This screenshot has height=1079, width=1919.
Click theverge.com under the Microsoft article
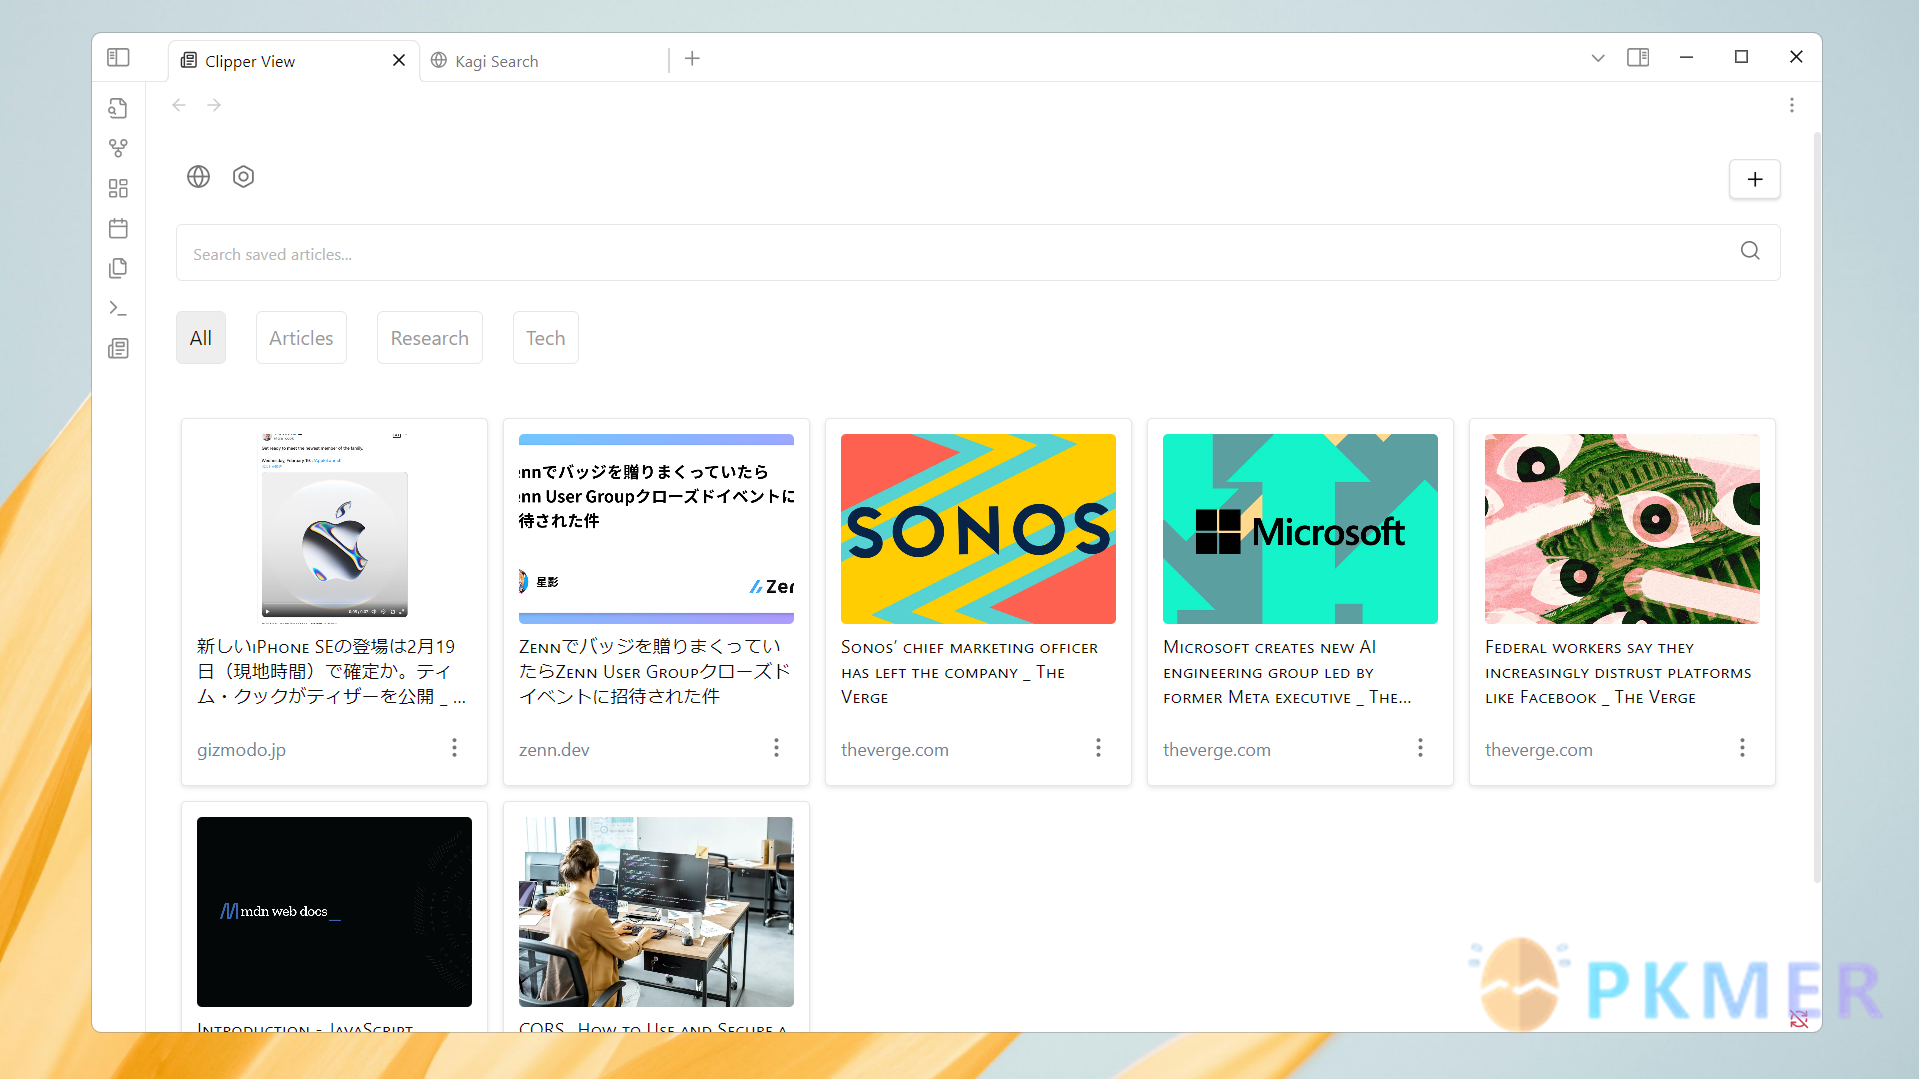tap(1217, 750)
